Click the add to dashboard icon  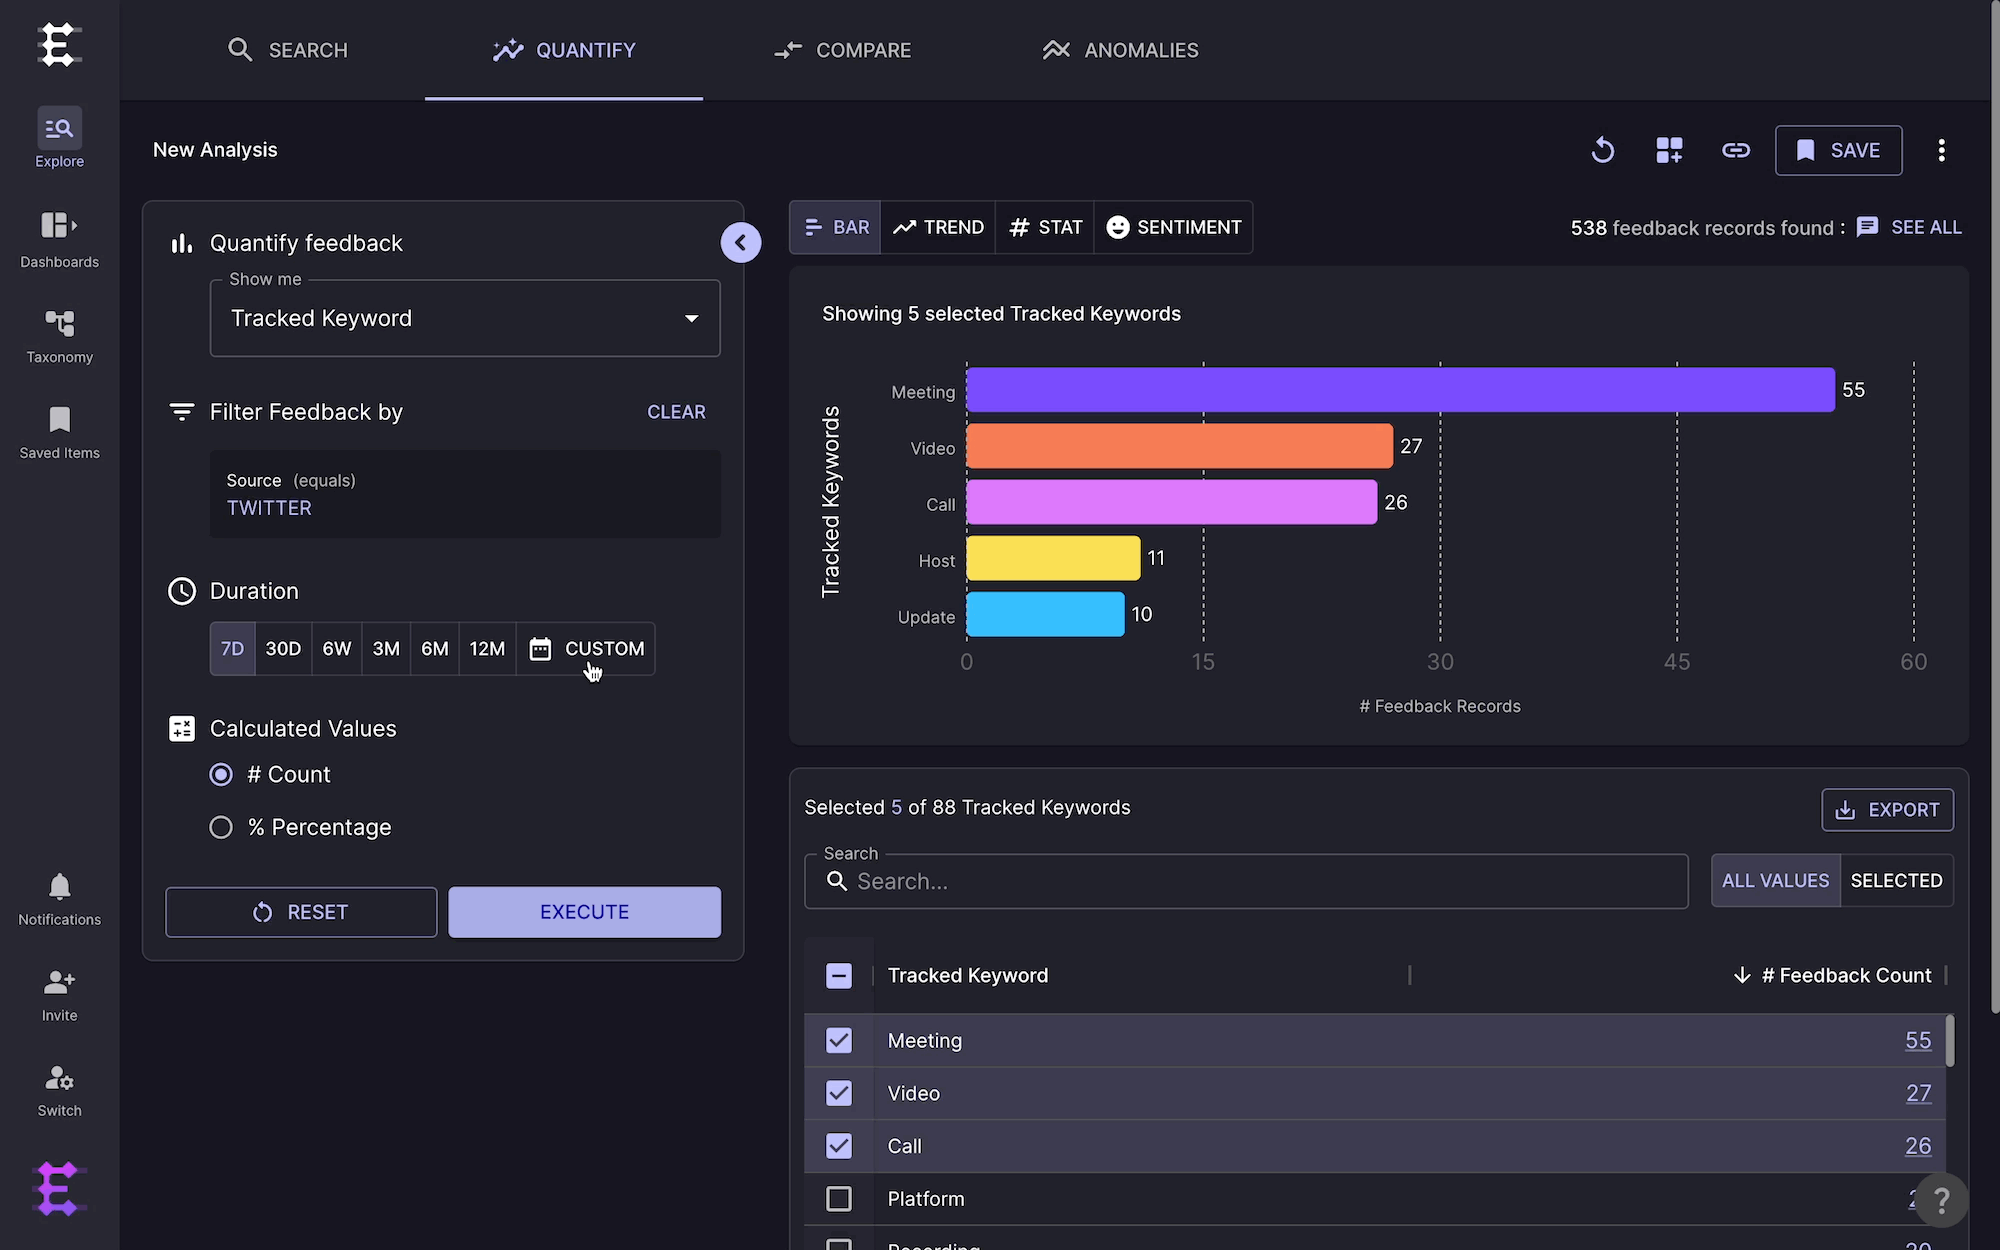[x=1669, y=150]
